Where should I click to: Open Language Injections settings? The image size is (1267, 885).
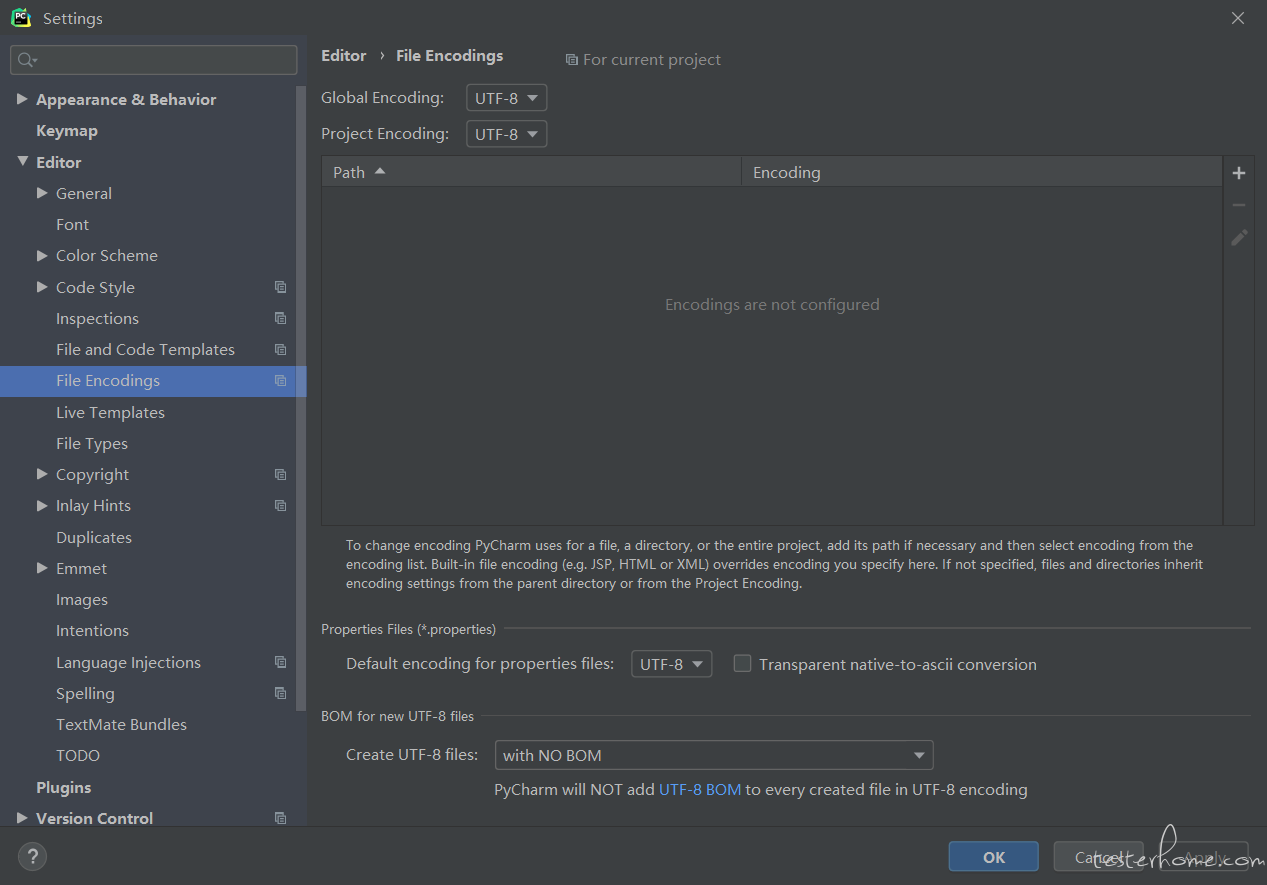pos(128,663)
